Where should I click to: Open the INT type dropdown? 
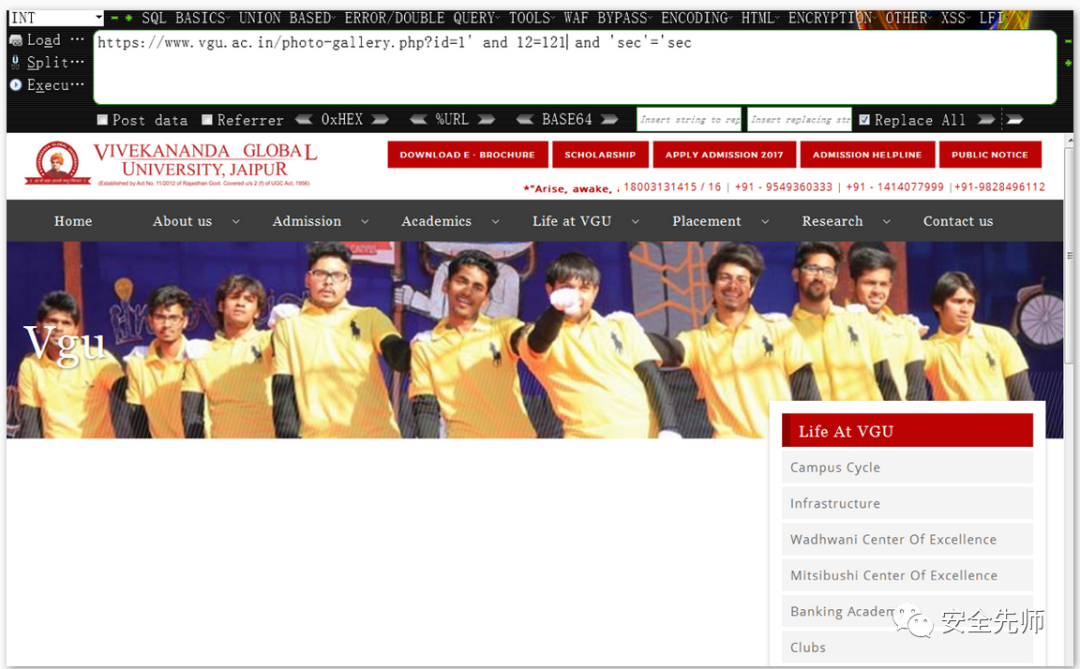(56, 18)
